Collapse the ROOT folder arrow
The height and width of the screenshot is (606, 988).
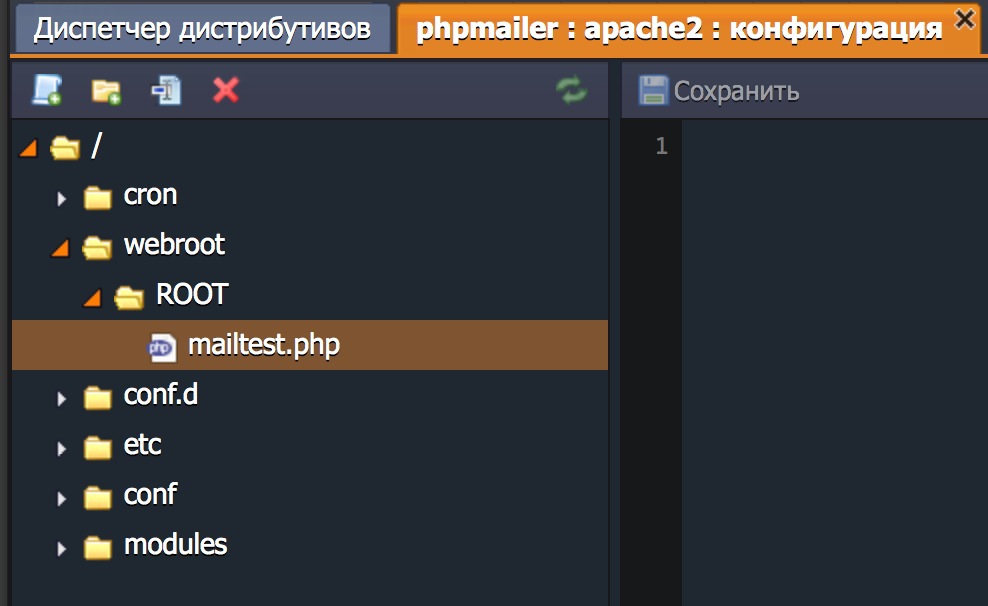92,298
